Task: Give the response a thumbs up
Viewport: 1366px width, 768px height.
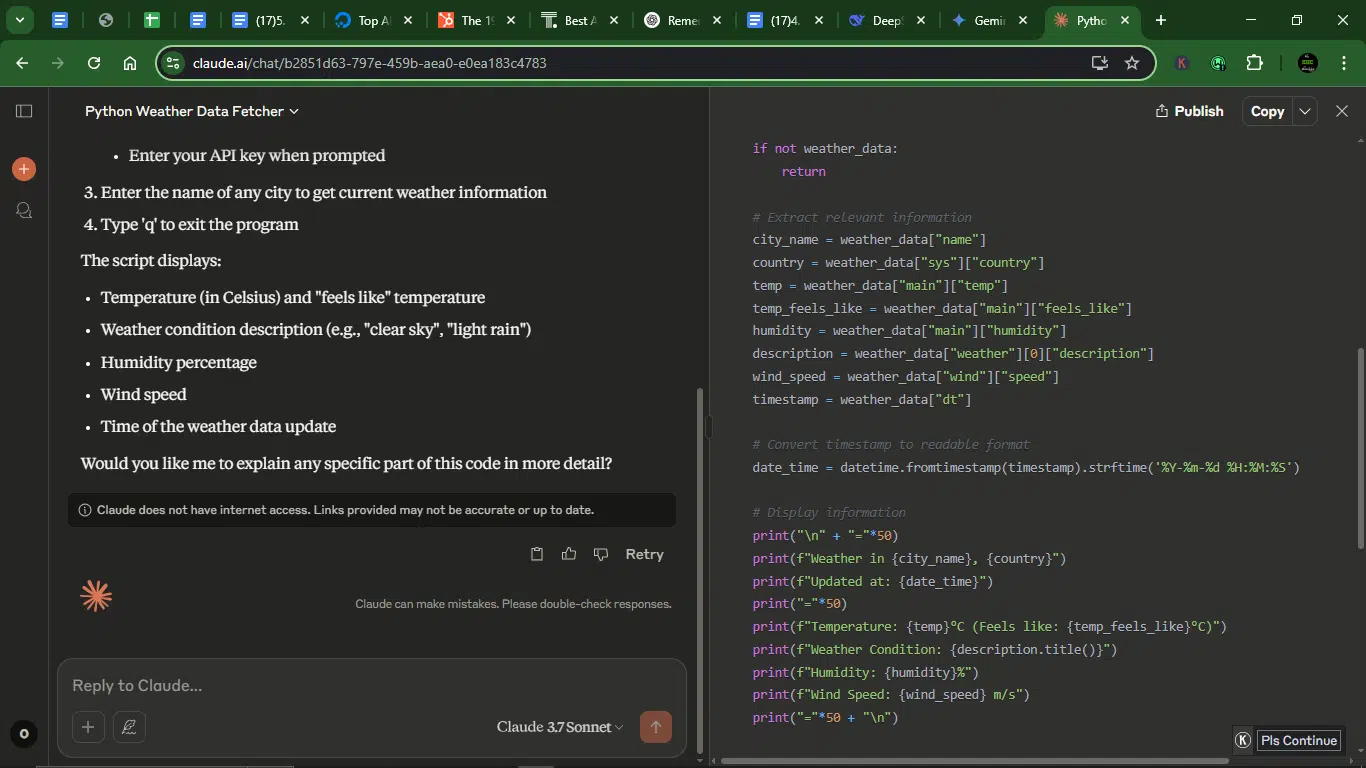Action: click(569, 554)
